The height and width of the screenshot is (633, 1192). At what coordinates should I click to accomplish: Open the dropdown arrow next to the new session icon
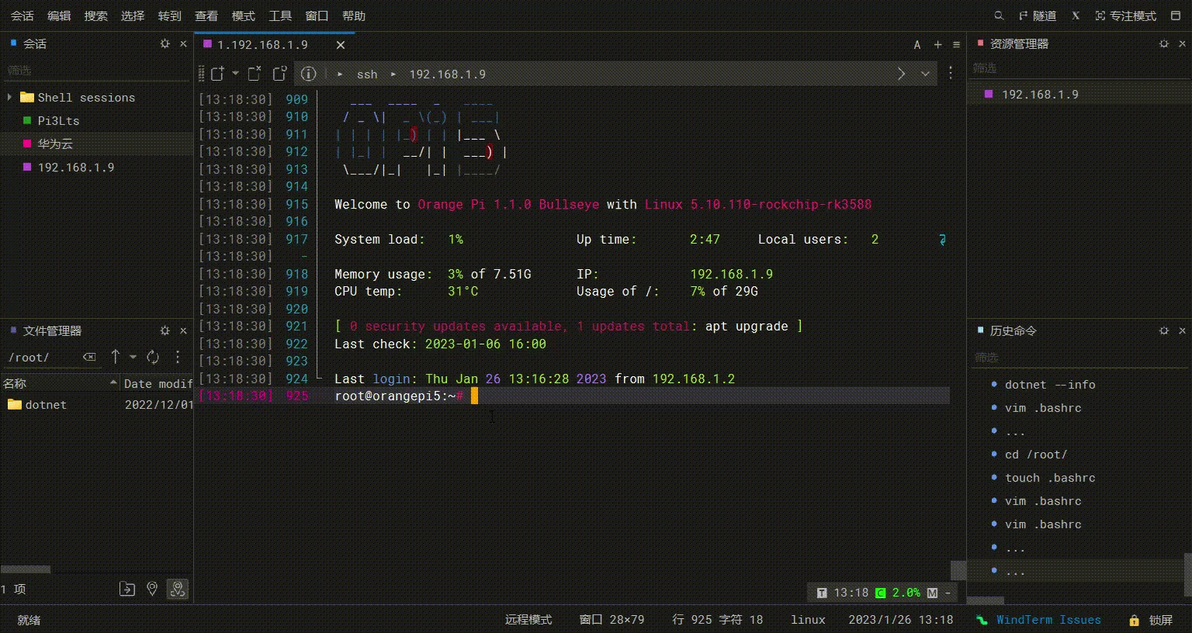click(235, 74)
